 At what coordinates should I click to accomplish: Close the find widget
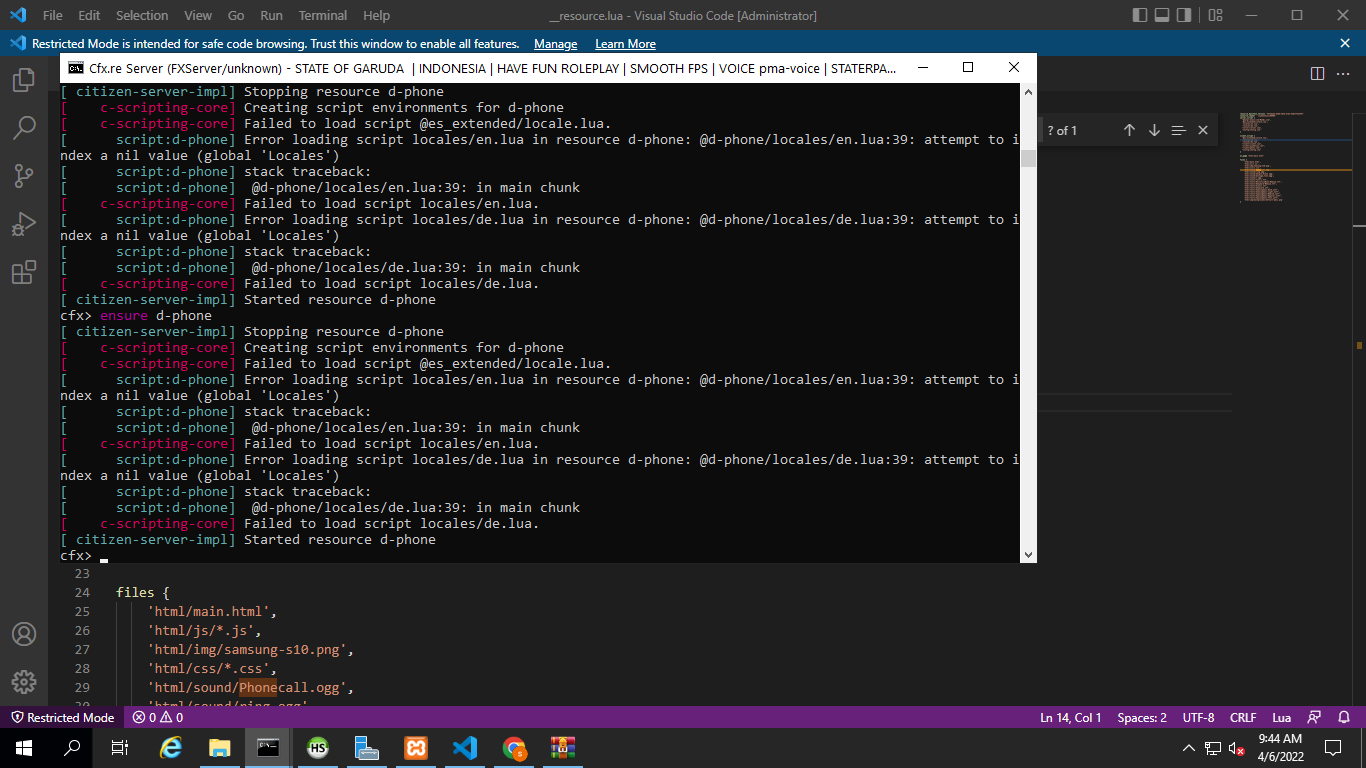point(1203,130)
